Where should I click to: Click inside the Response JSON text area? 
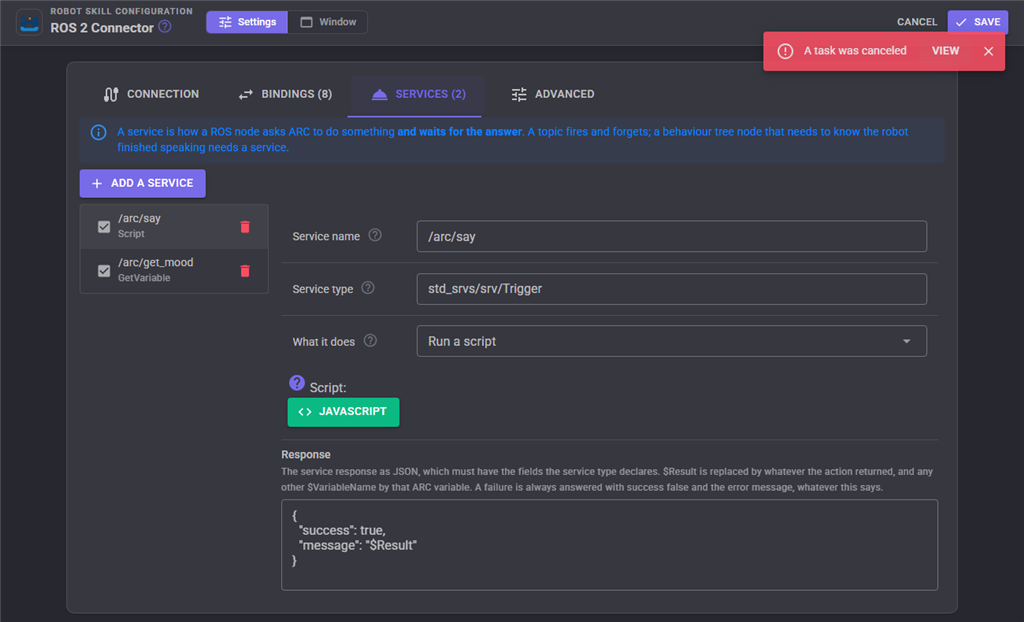coord(609,545)
